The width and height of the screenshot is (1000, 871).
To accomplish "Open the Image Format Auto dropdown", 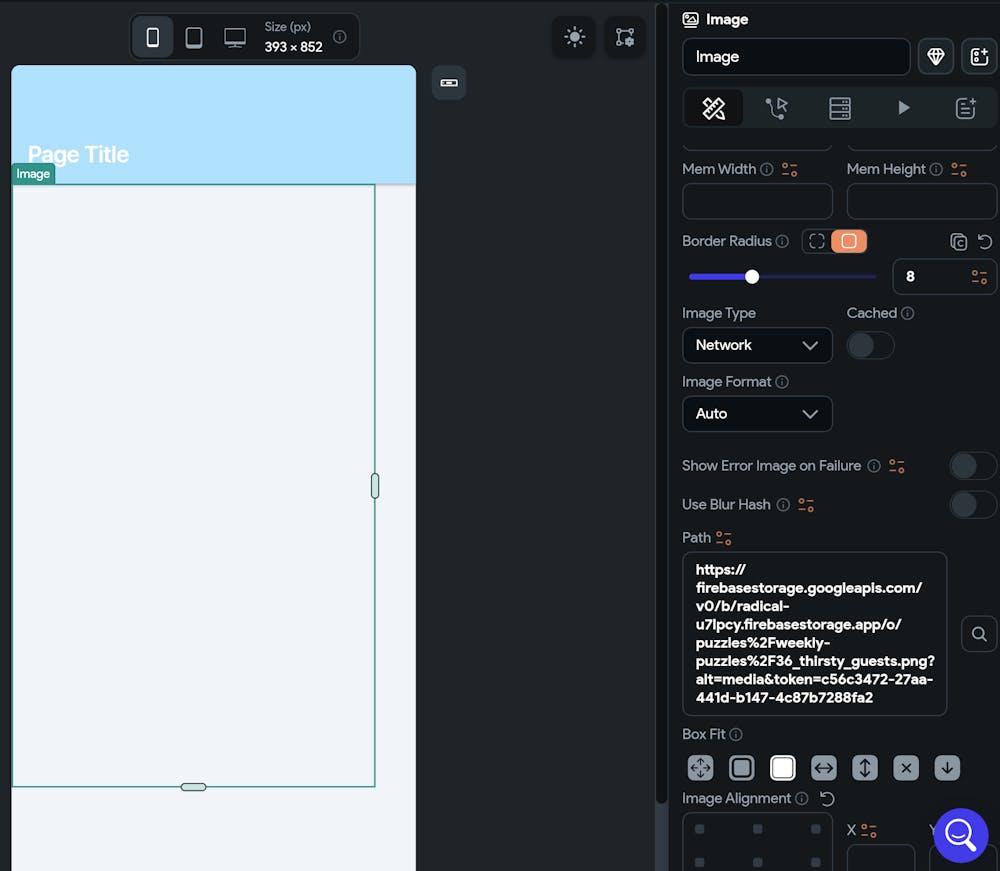I will (x=757, y=414).
